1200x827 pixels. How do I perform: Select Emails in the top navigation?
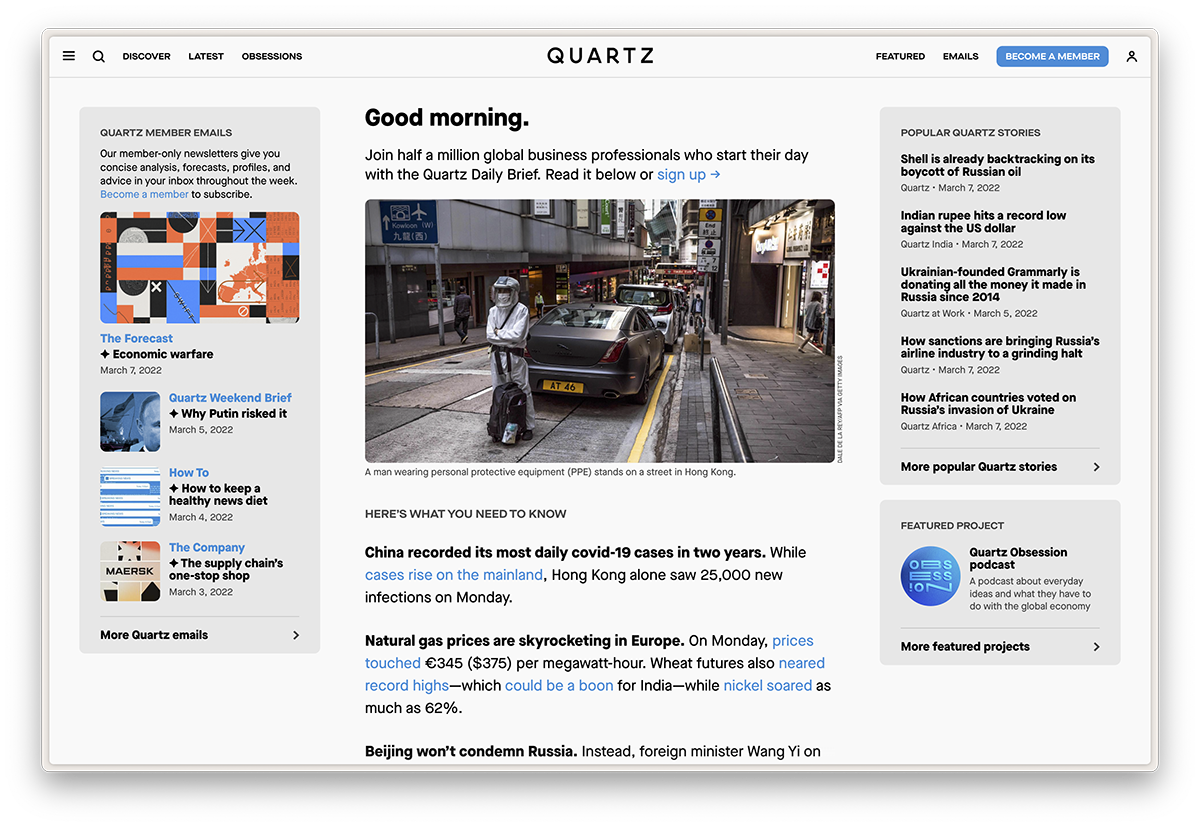(x=960, y=56)
